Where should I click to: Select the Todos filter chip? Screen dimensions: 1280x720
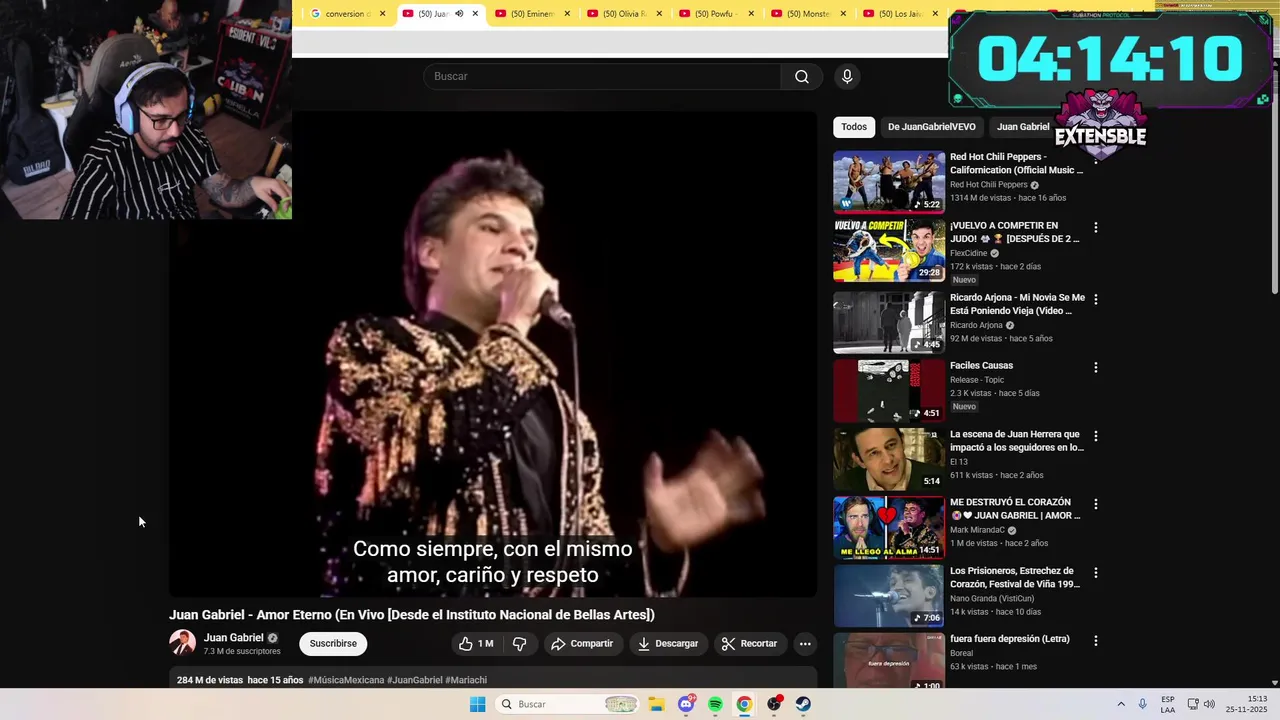click(x=854, y=127)
